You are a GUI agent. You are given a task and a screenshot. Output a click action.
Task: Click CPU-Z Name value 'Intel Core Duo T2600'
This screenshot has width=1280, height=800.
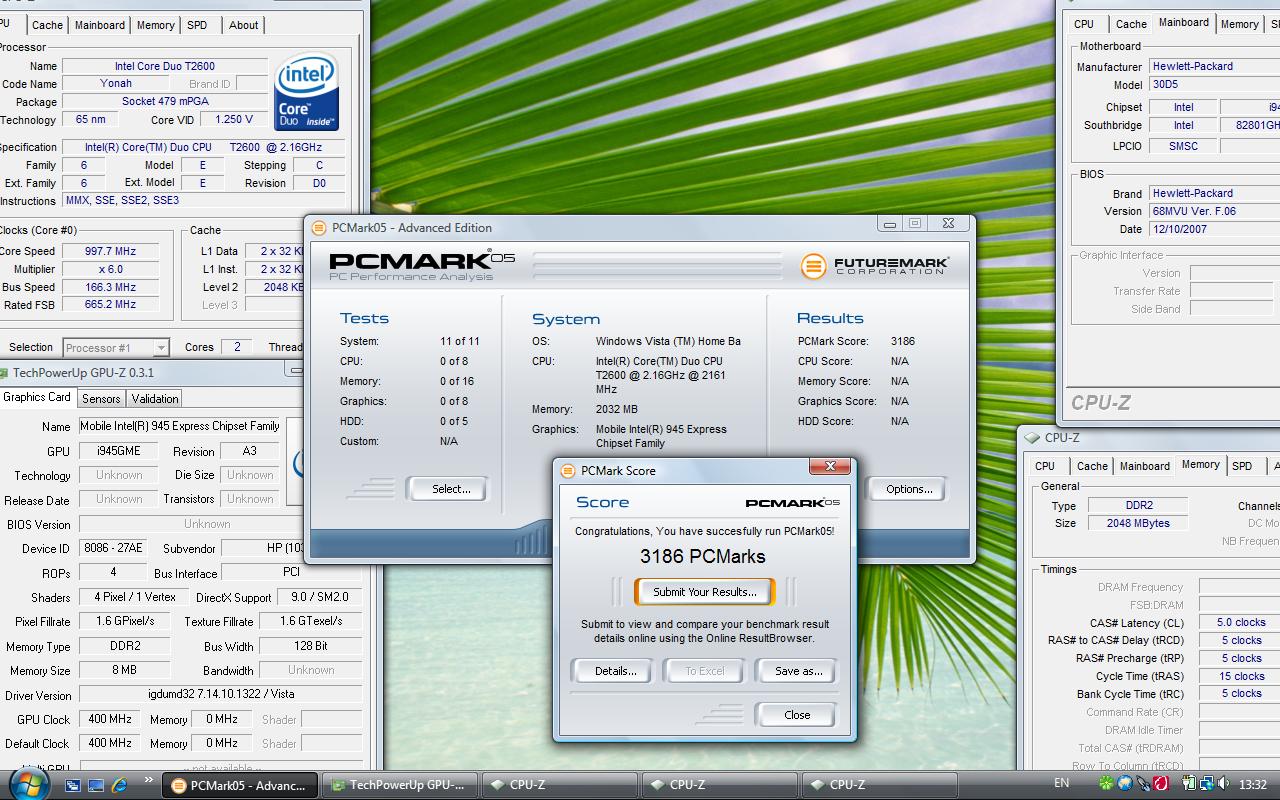(165, 66)
